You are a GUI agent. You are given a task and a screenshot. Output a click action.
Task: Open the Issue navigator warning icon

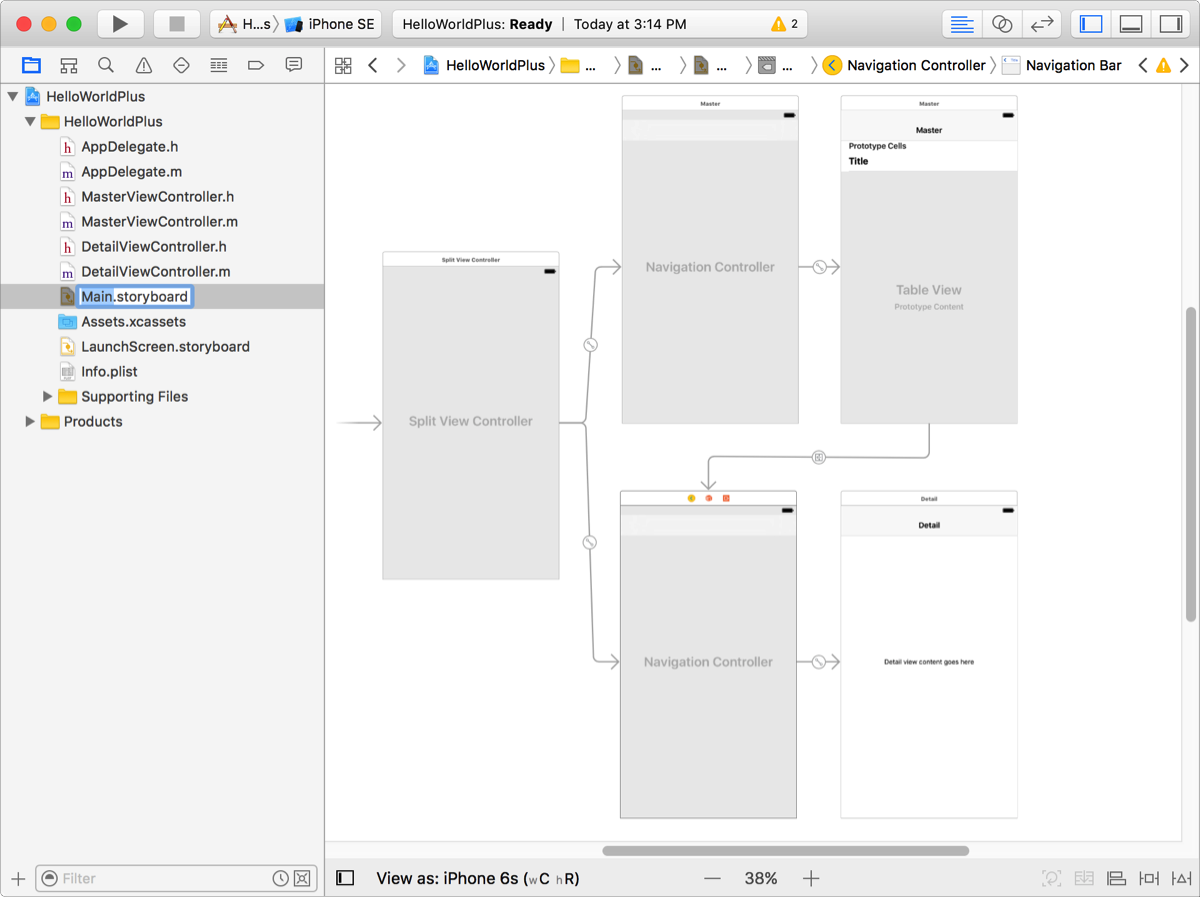(x=144, y=65)
